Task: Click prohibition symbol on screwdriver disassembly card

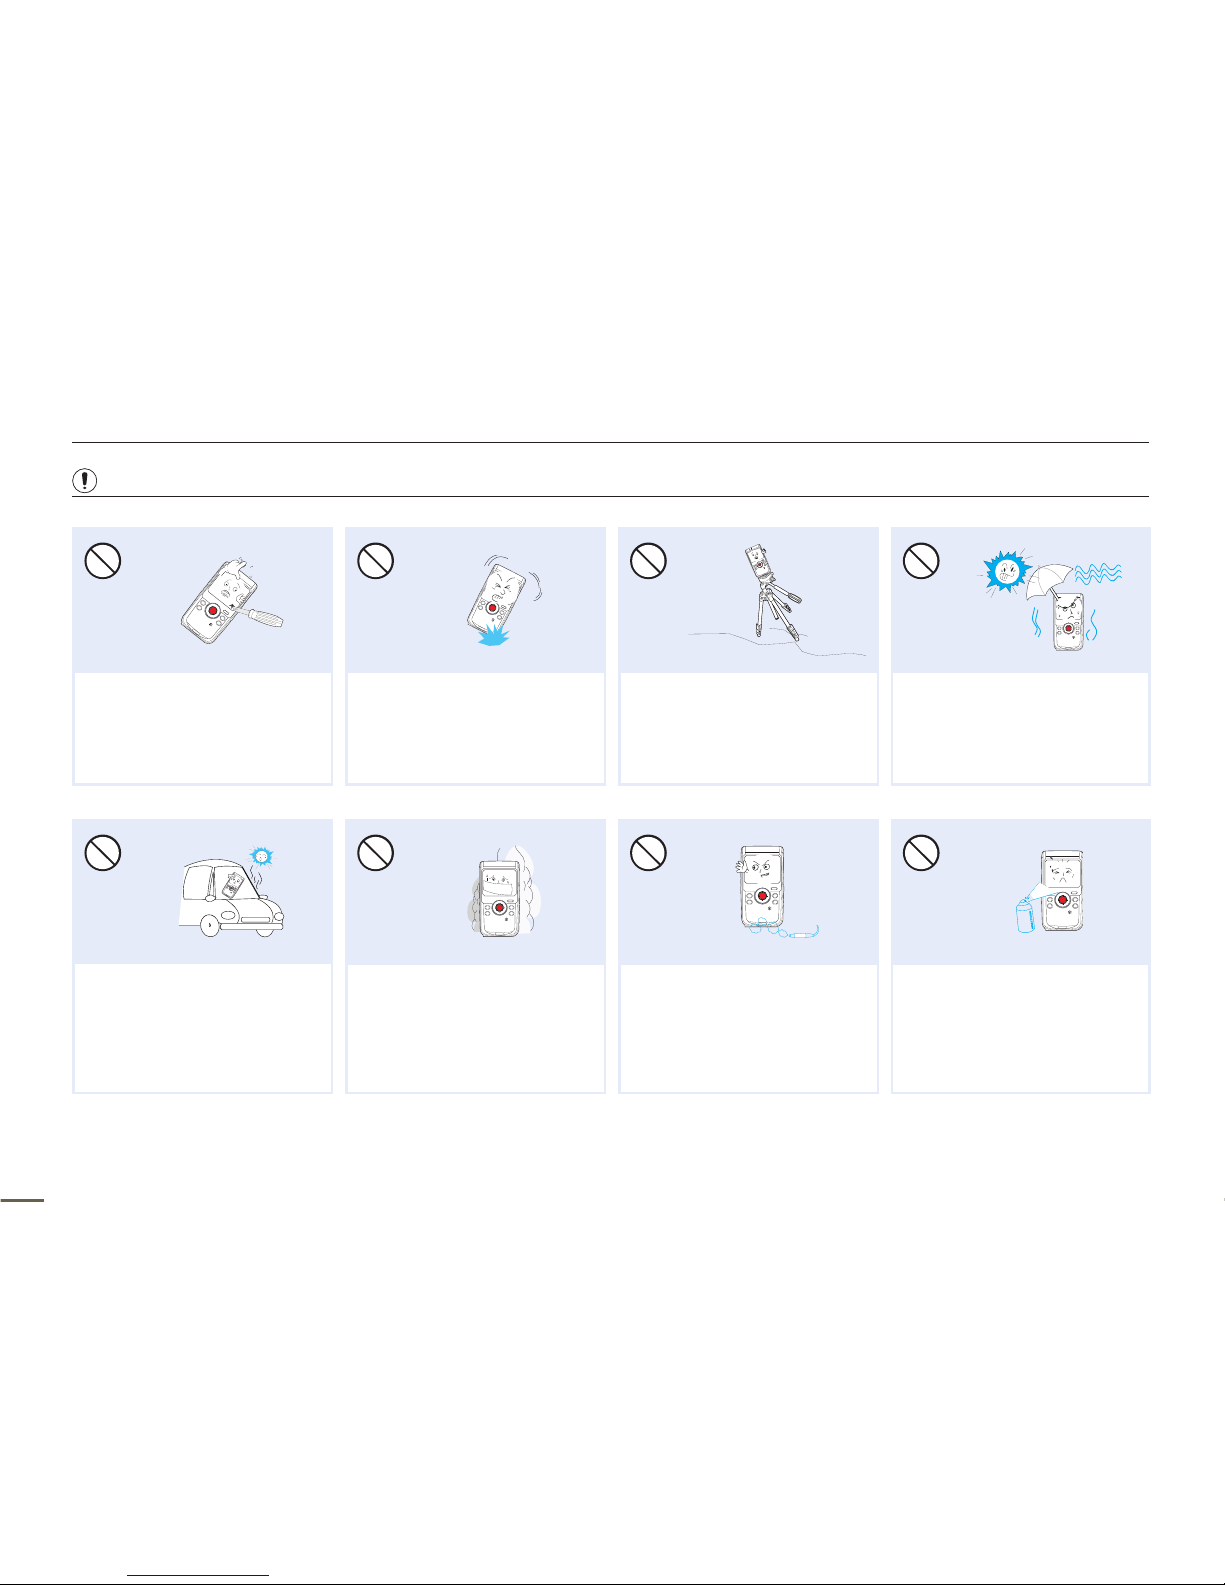Action: click(x=102, y=560)
